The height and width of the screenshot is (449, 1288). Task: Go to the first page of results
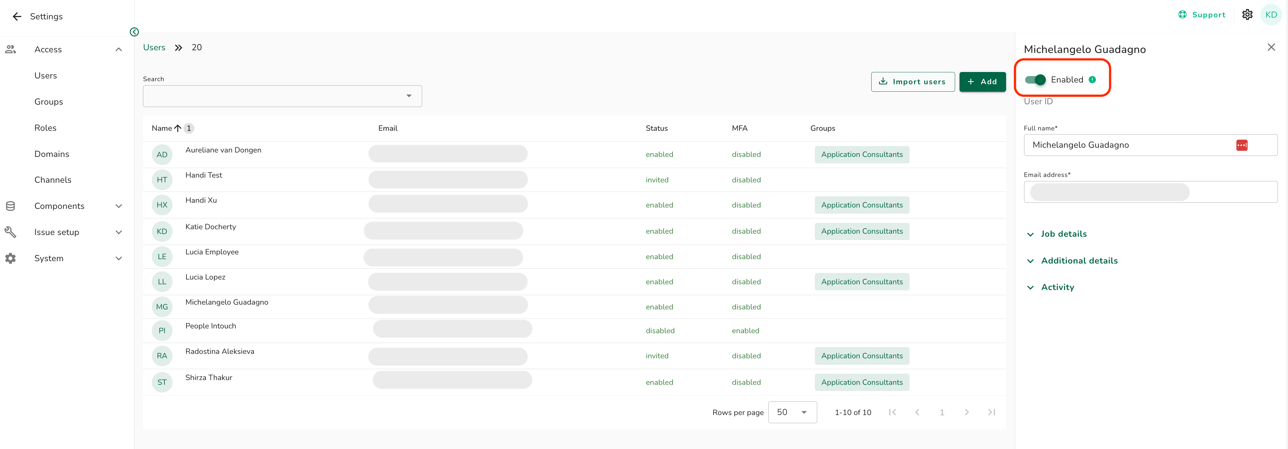[892, 412]
